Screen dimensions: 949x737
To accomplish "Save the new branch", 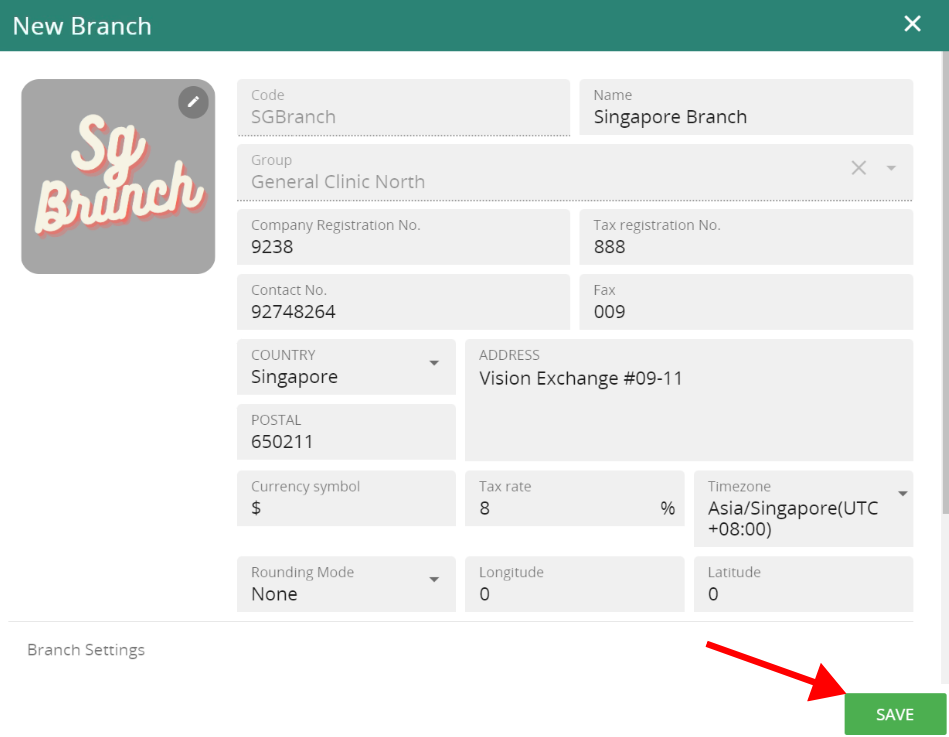I will coord(893,714).
